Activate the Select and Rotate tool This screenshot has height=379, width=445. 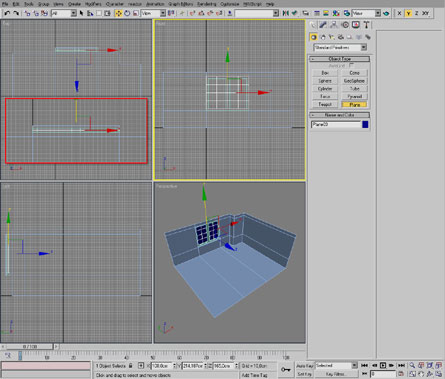127,13
